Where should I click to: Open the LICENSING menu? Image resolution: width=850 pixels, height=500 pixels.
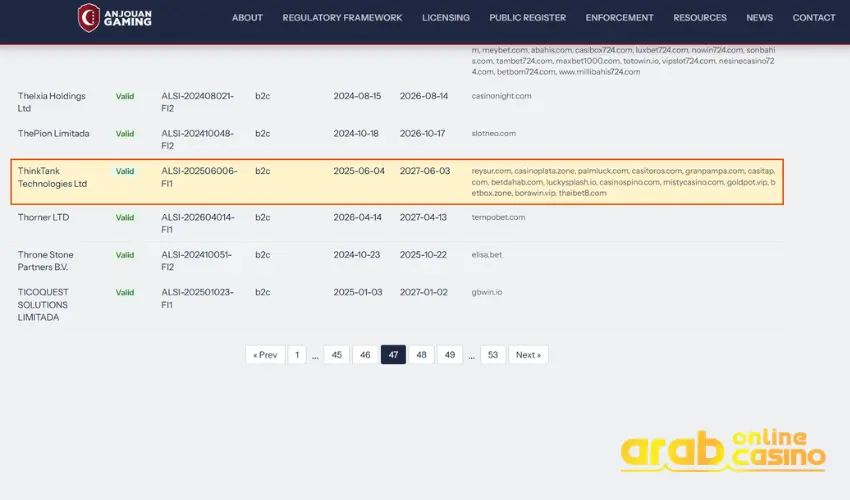click(x=446, y=18)
